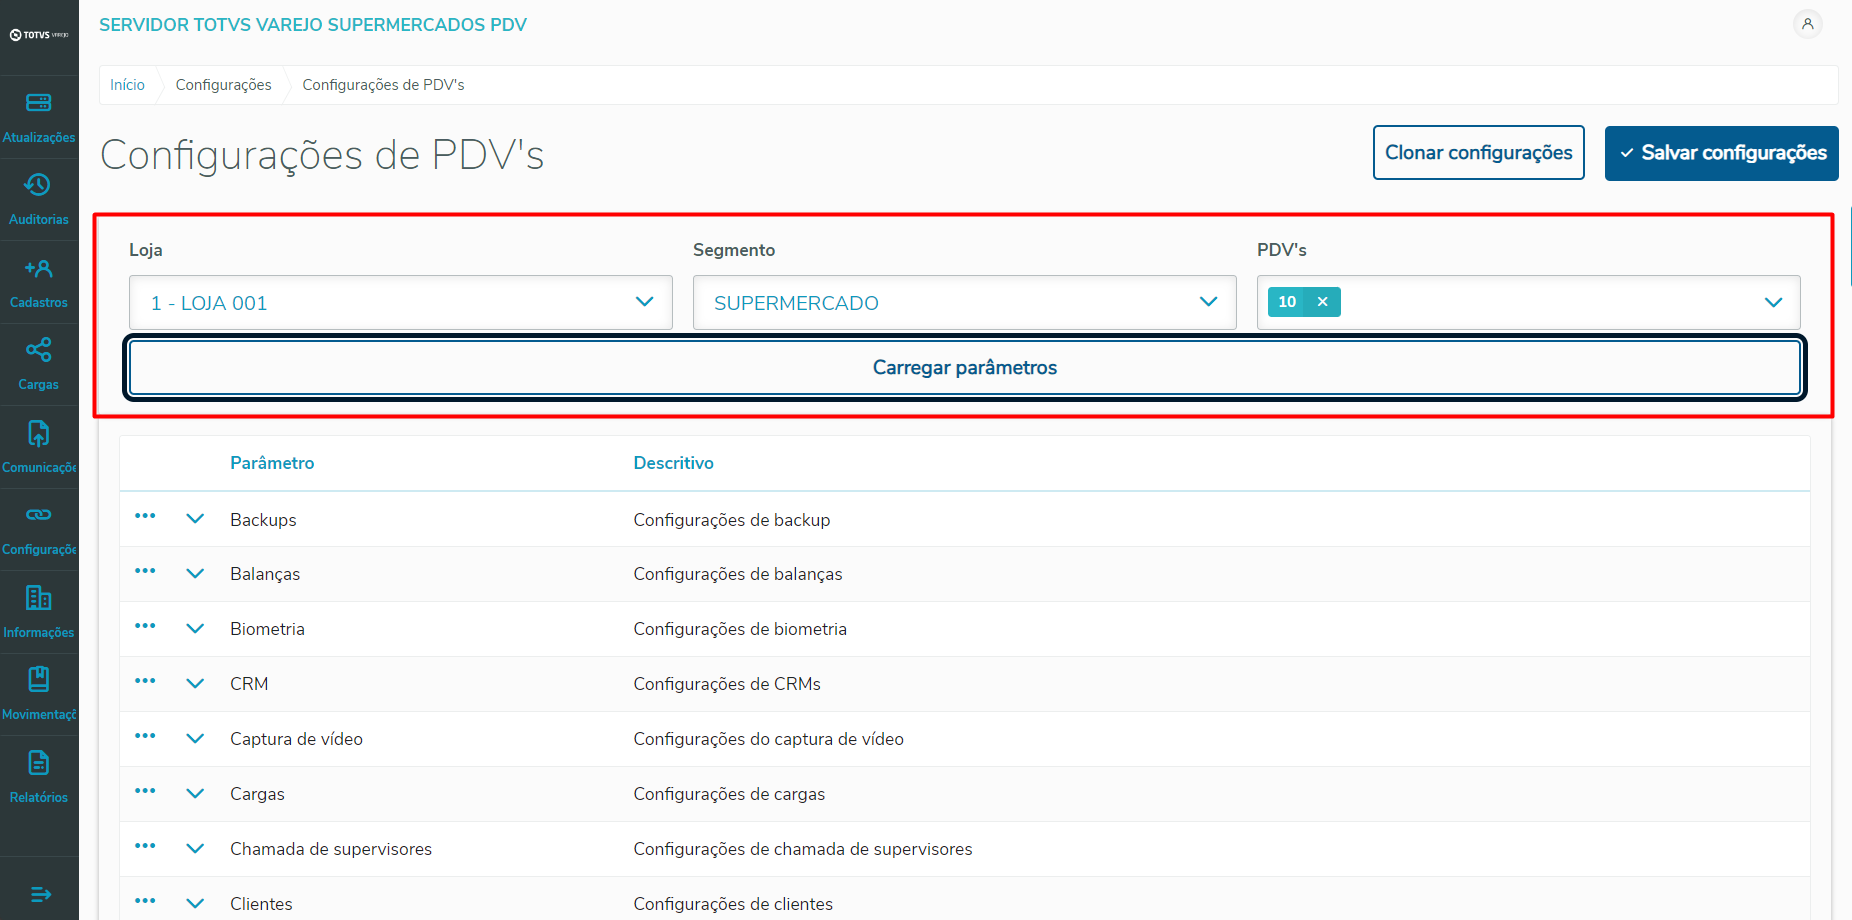Select 'Configurações do captura de vídeo' text
The height and width of the screenshot is (920, 1852).
[768, 740]
